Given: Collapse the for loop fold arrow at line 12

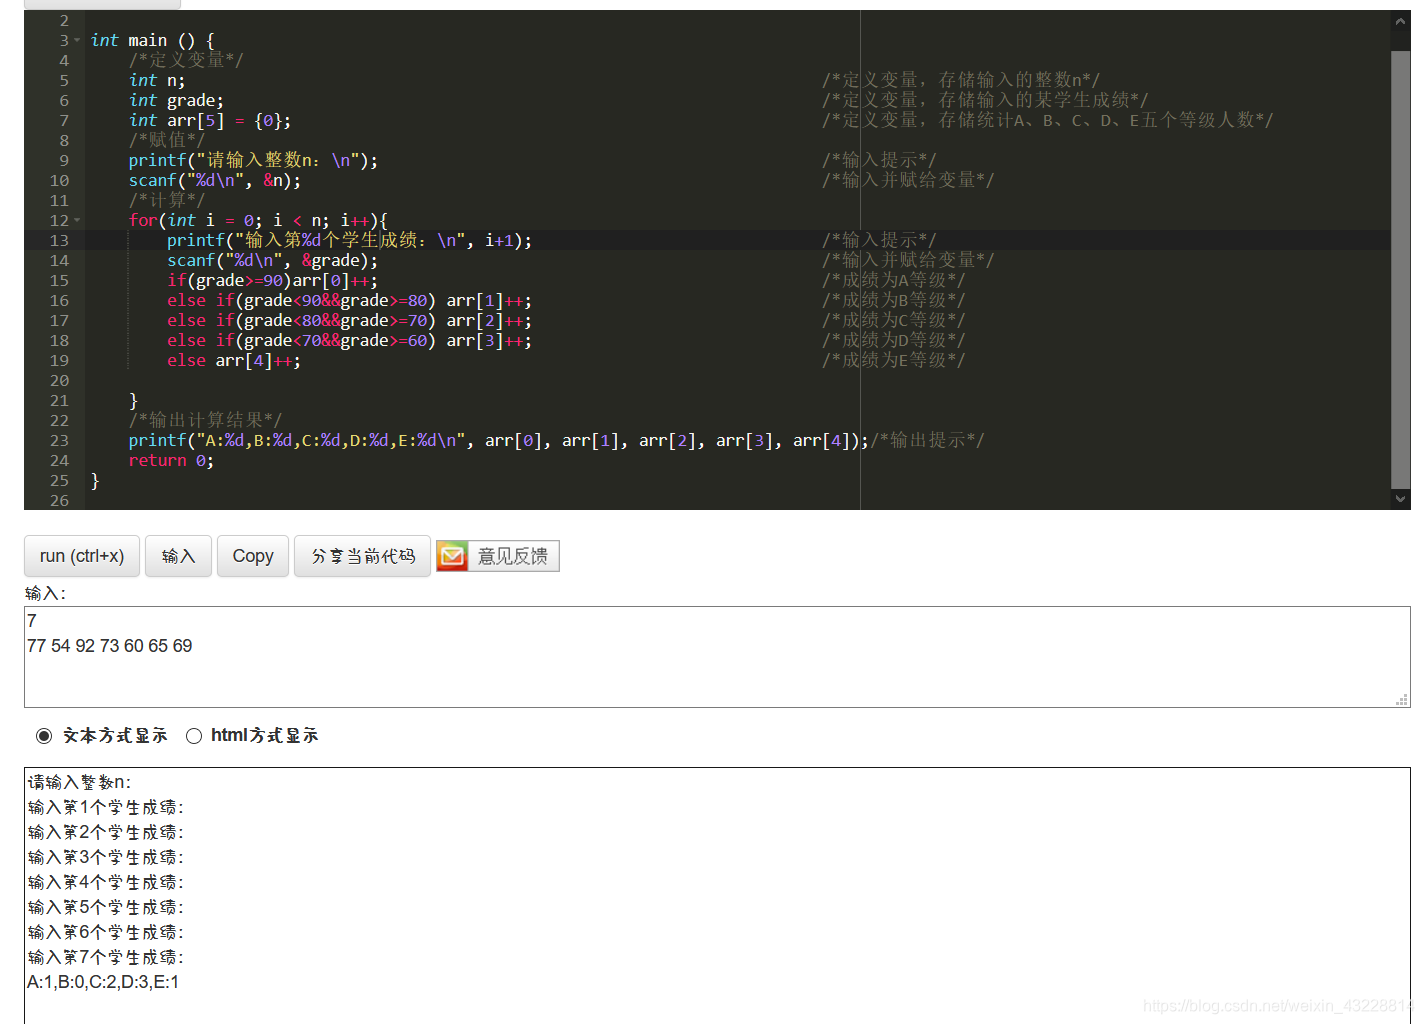Looking at the screenshot, I should click(77, 221).
